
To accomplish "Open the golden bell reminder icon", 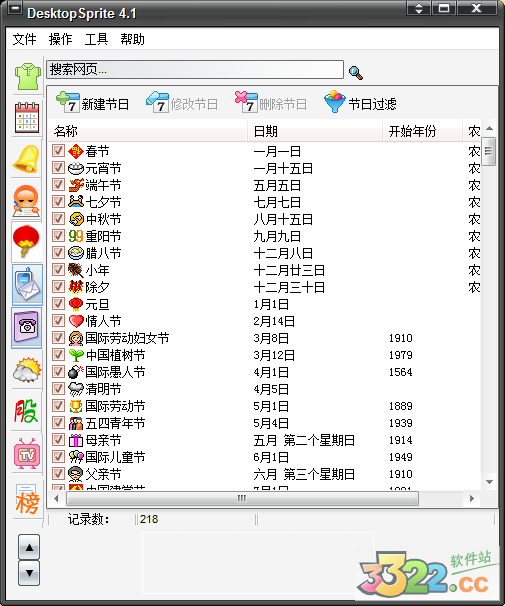I will tap(27, 159).
